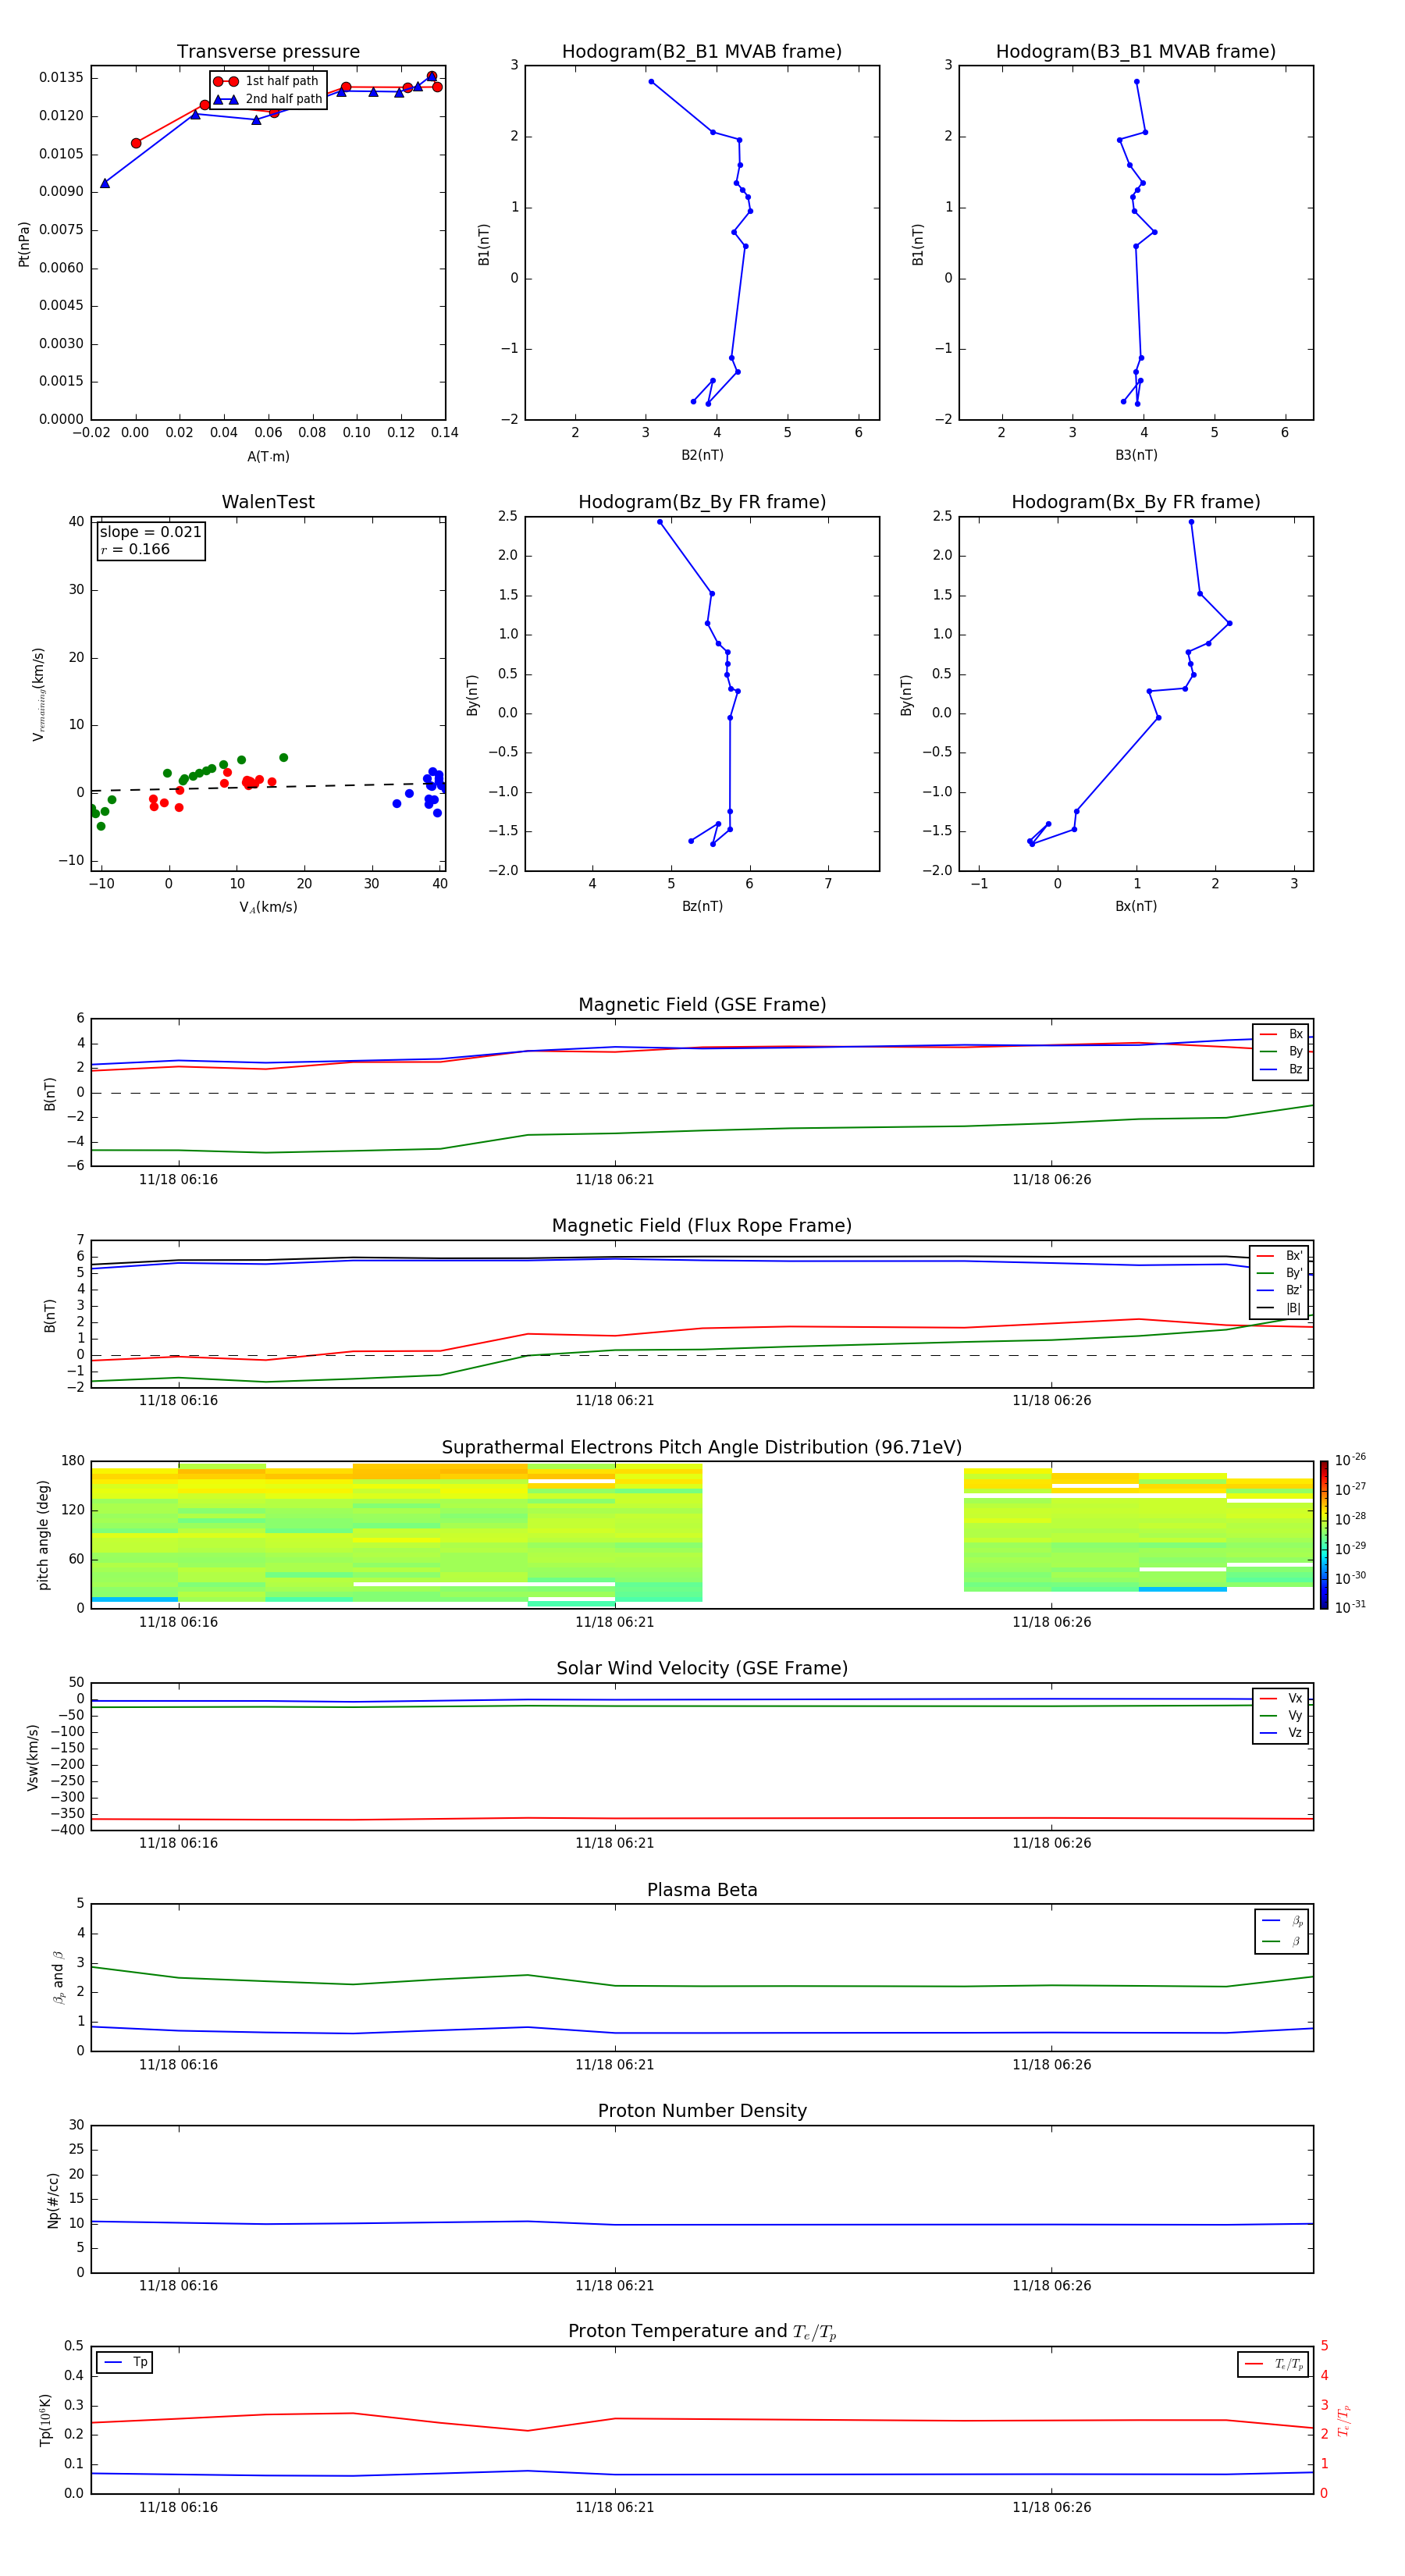Click the |B| legend entry in Flux Rope panel
The image size is (1405, 2576).
1280,1308
